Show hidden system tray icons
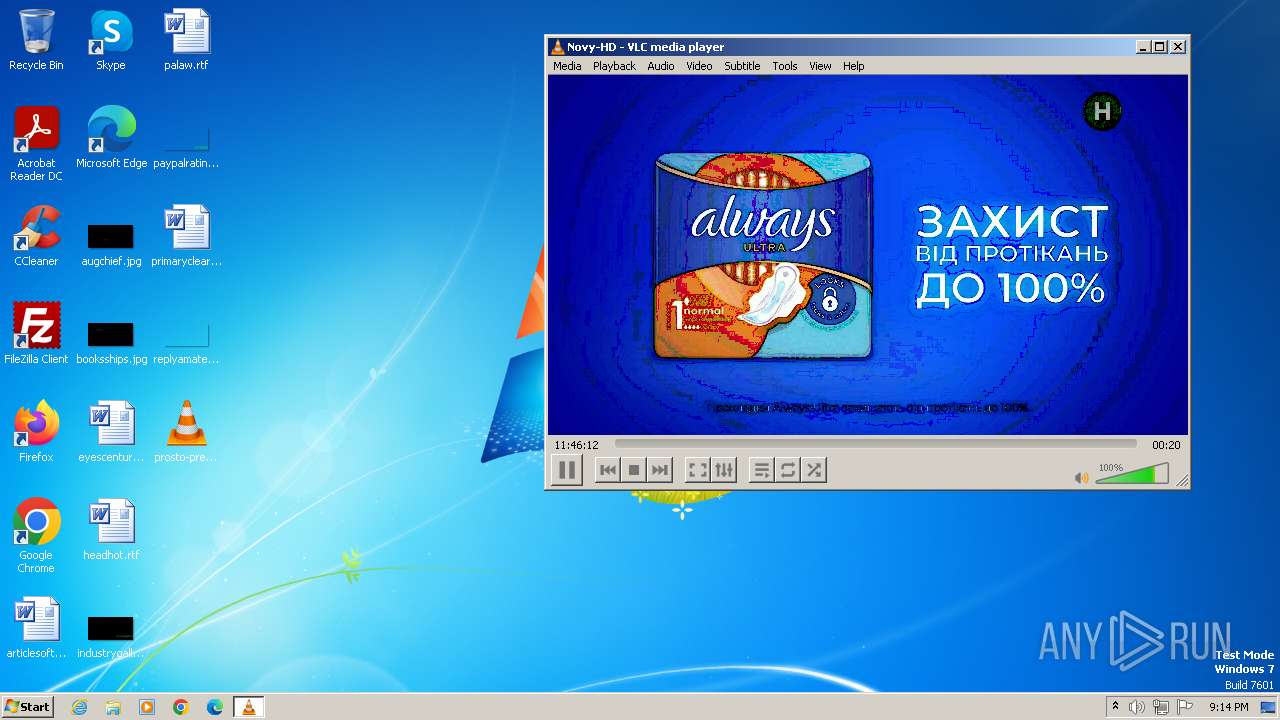1280x720 pixels. pos(1115,707)
